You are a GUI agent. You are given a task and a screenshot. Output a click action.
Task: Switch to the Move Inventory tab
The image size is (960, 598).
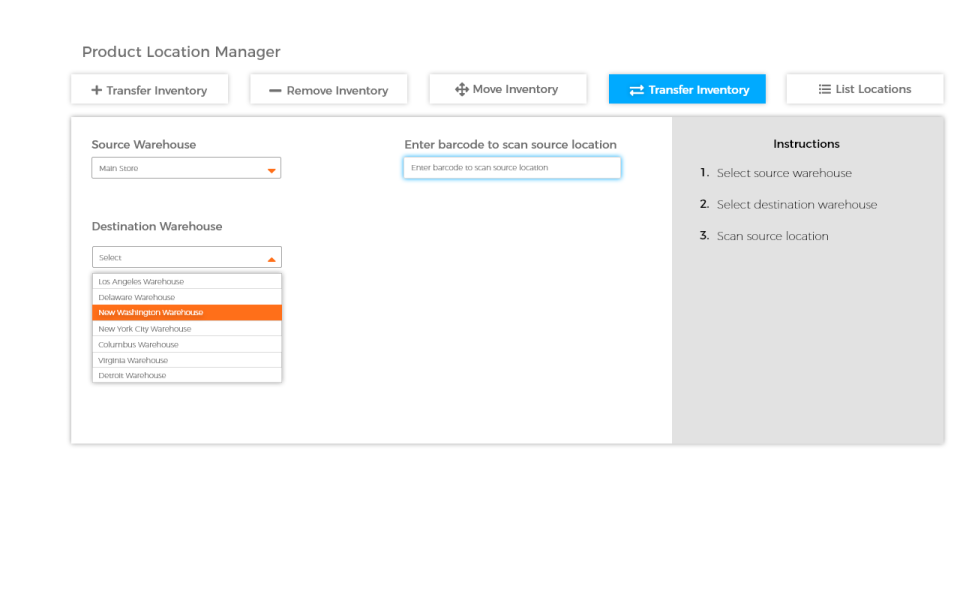[x=507, y=89]
